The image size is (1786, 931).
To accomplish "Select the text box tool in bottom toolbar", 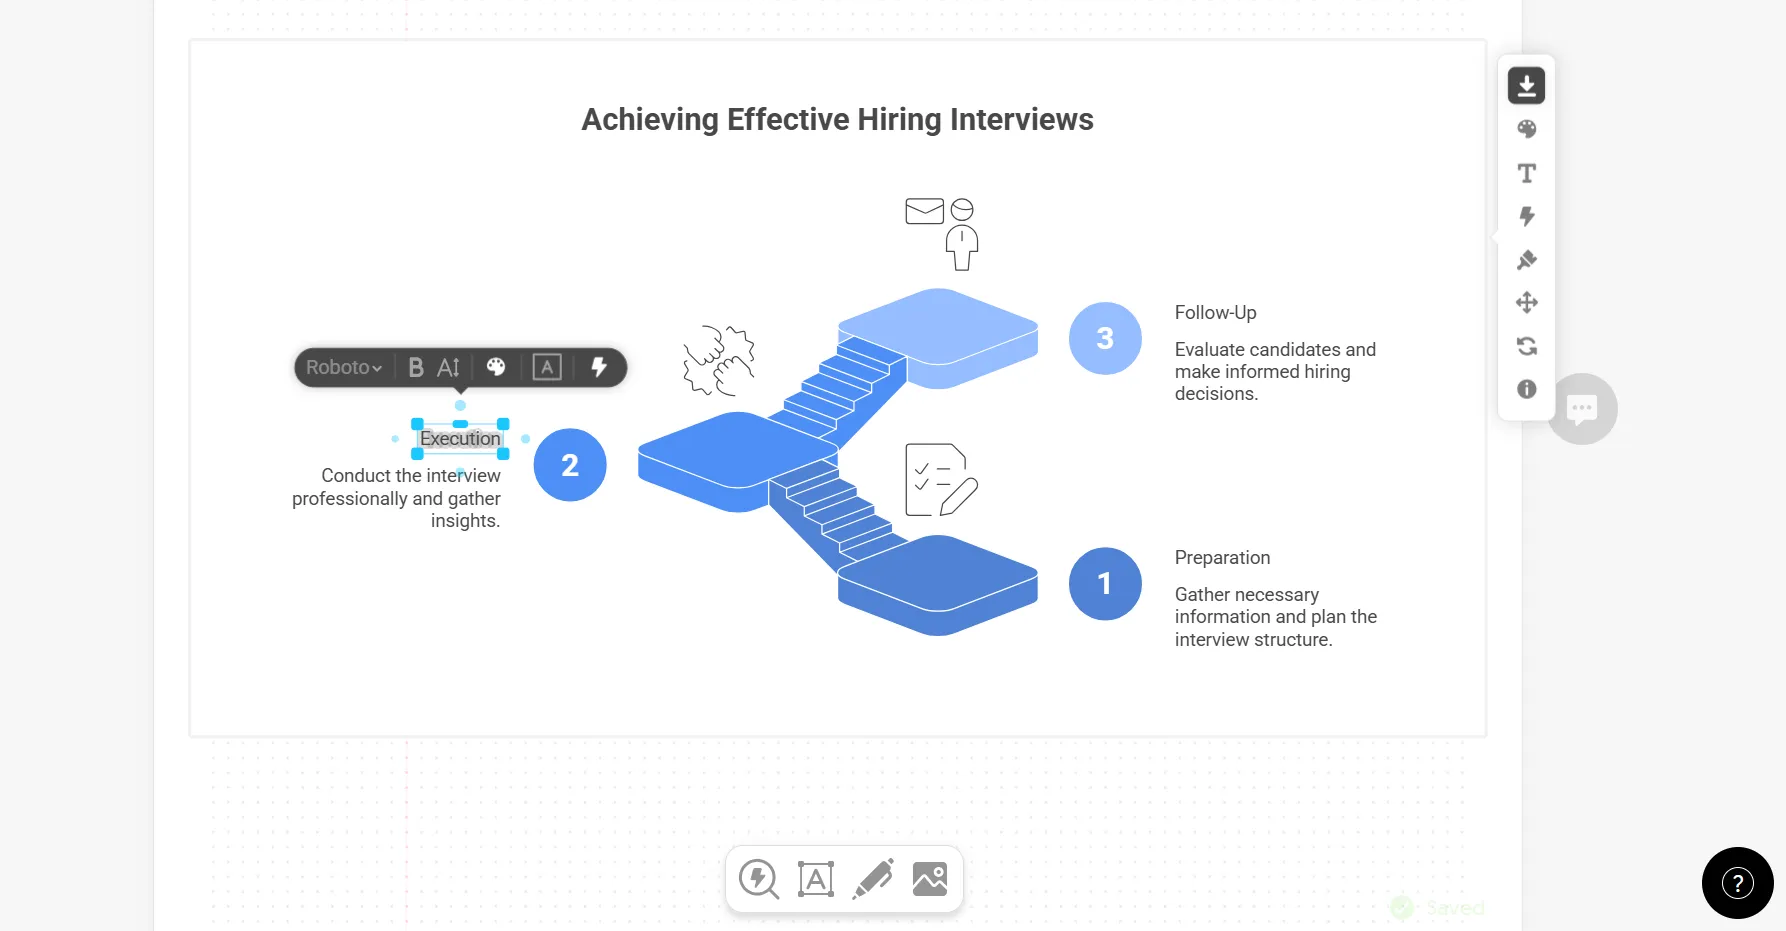I will 816,879.
